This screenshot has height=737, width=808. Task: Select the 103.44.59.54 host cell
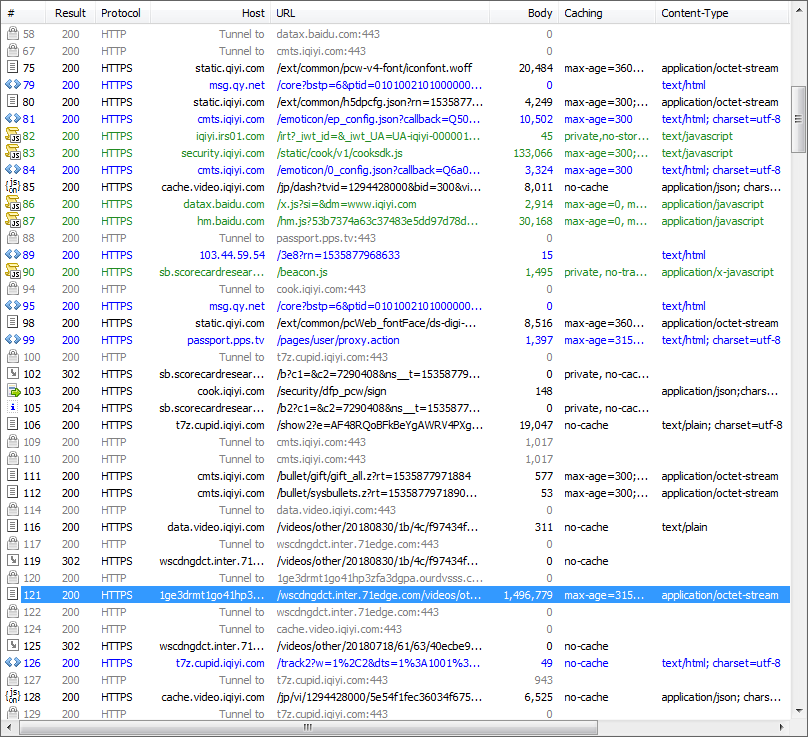[232, 255]
